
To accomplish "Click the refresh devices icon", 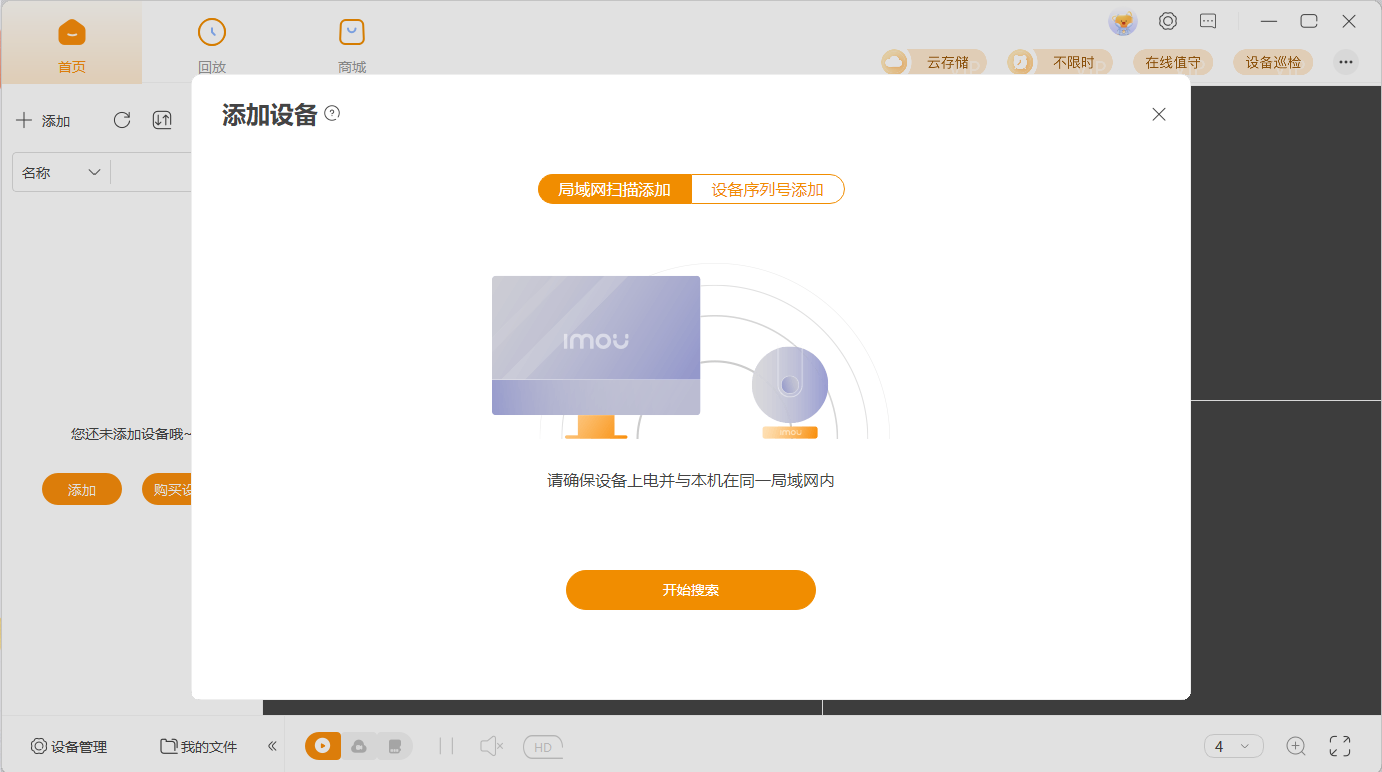I will pos(122,120).
